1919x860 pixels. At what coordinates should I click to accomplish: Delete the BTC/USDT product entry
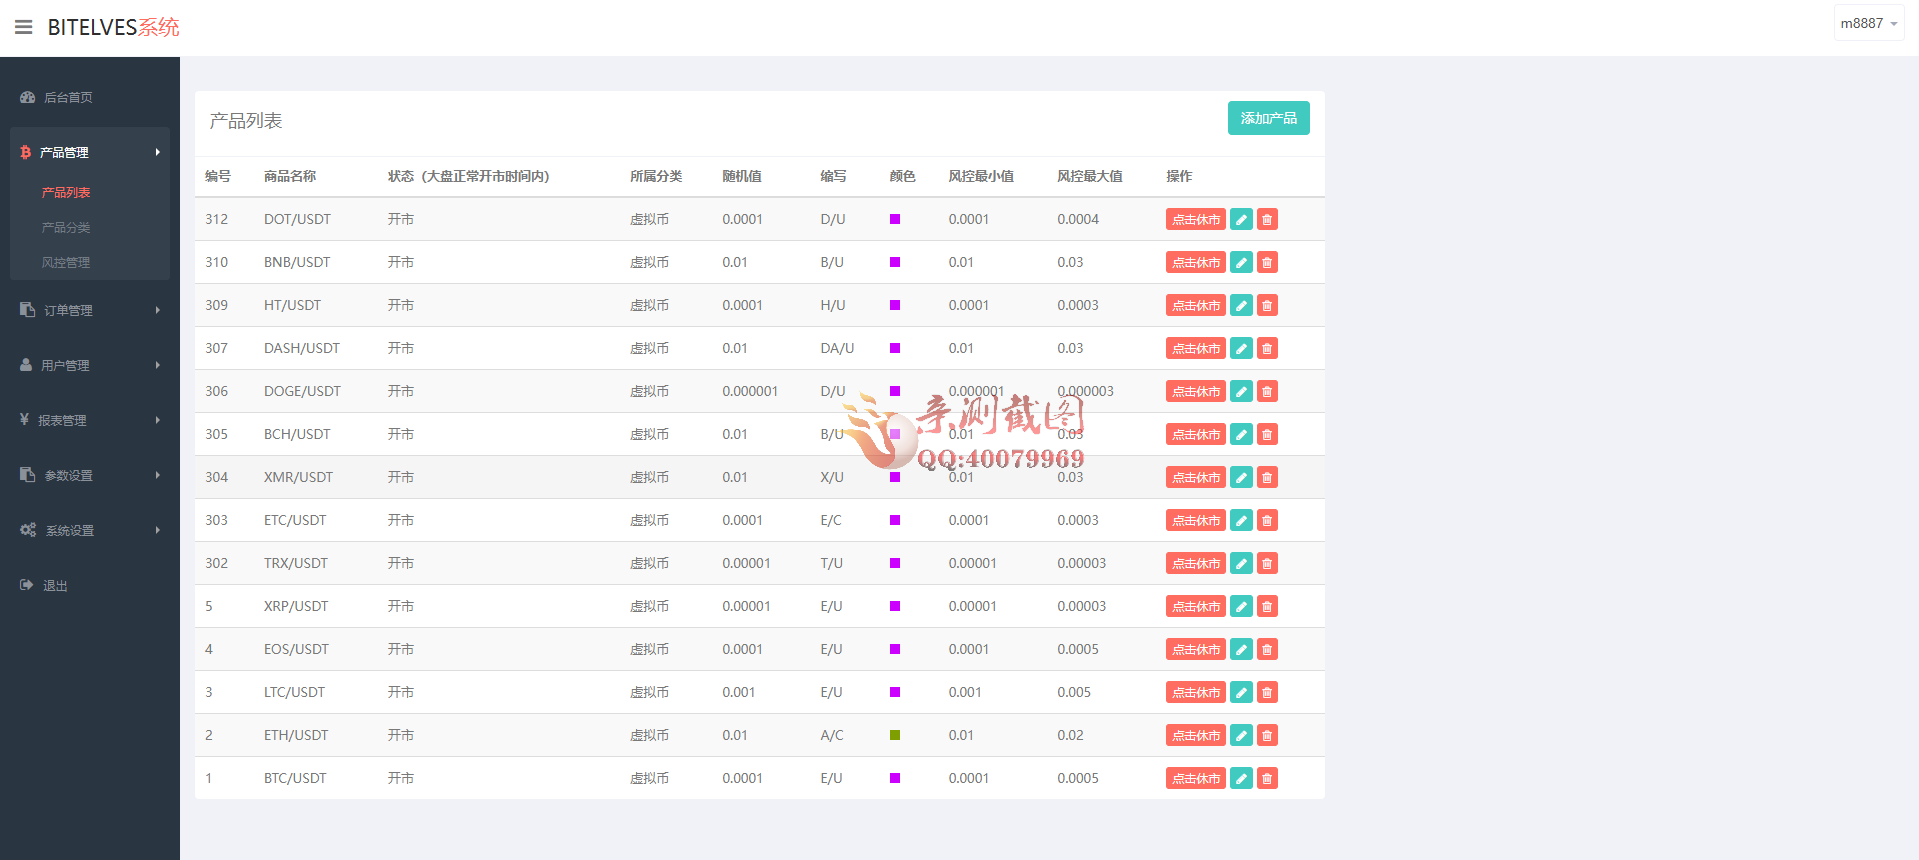[x=1267, y=779]
